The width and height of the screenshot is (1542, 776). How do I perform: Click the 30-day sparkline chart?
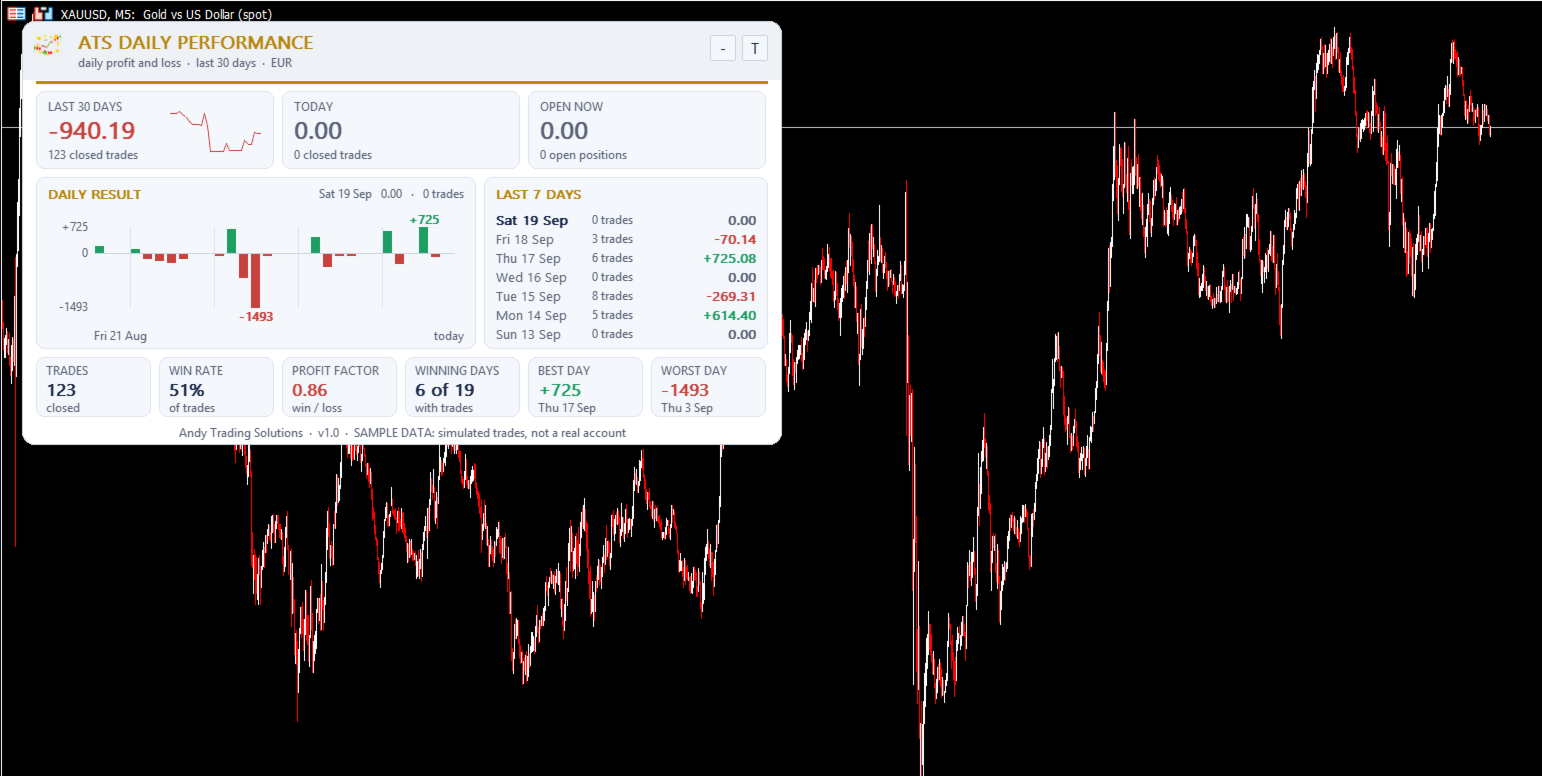[215, 130]
